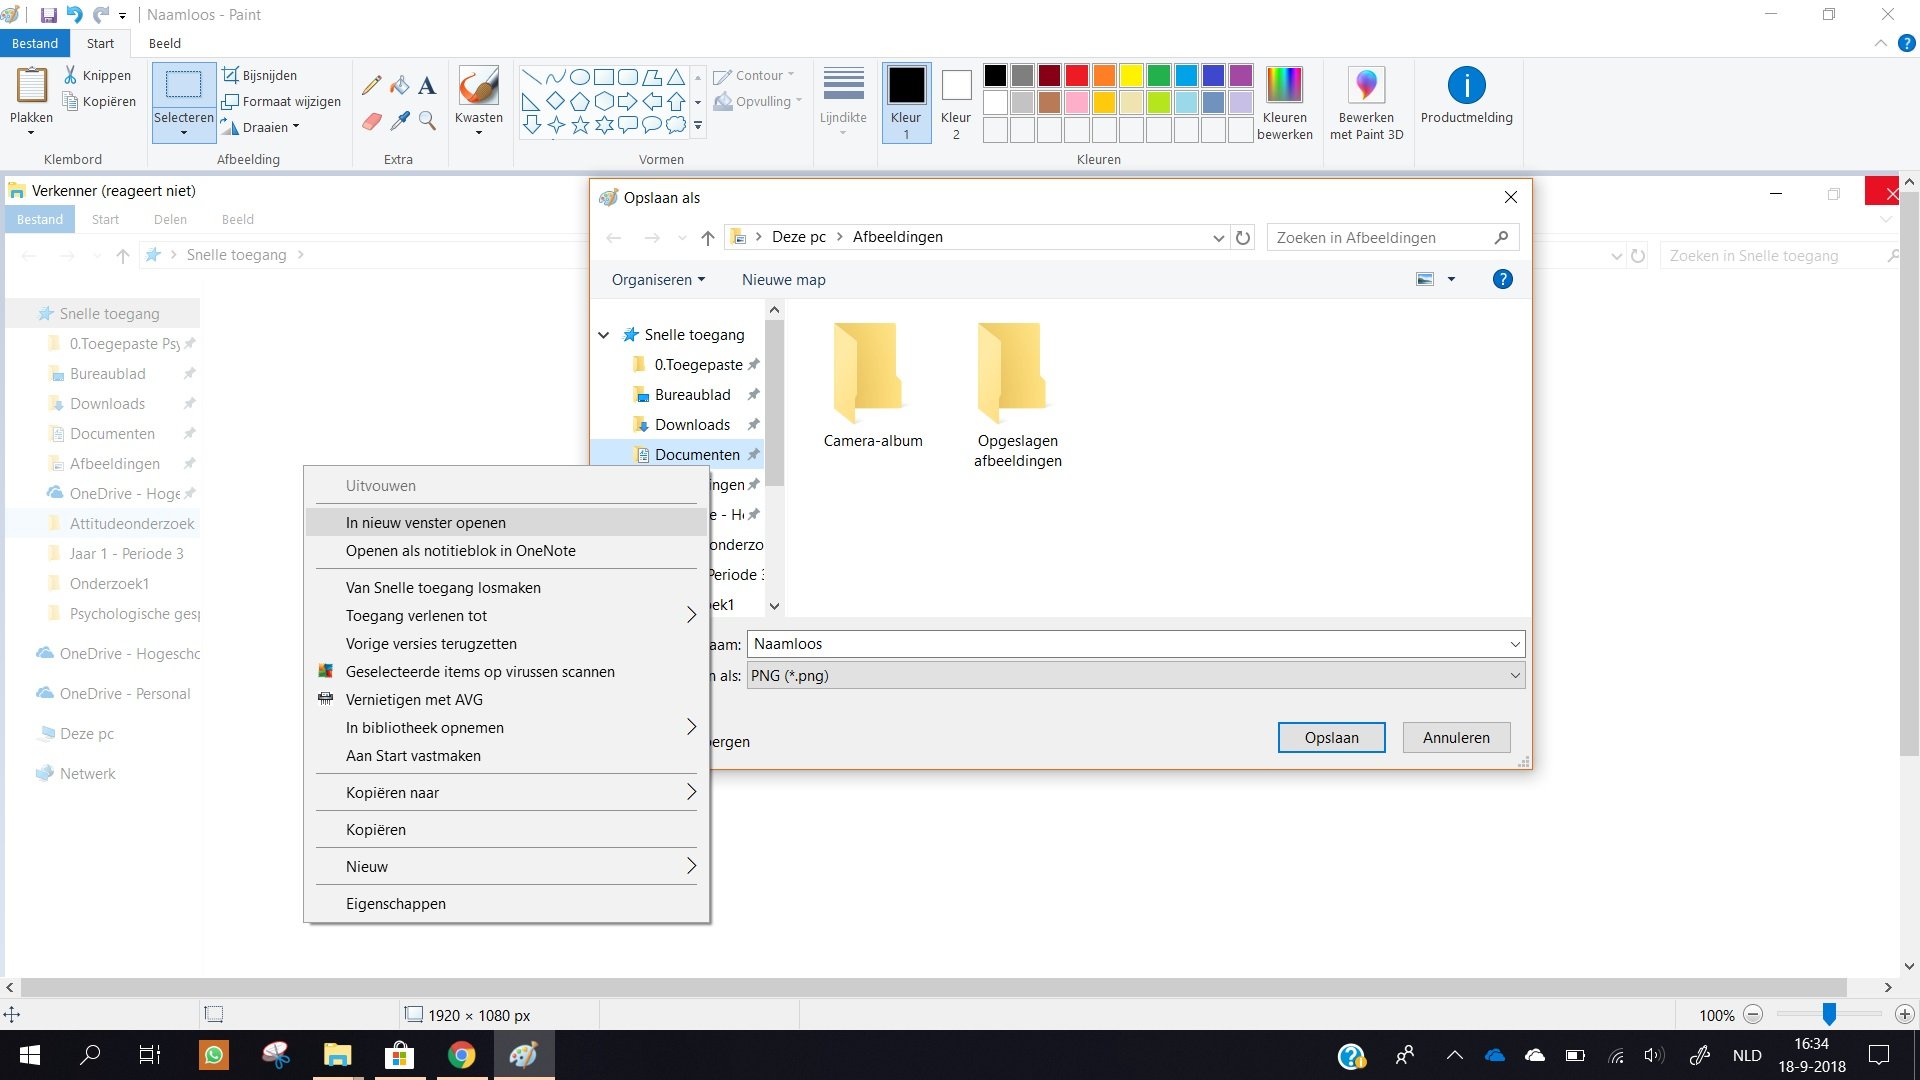Click the refresh icon in Opslaan als dialog

click(1243, 238)
